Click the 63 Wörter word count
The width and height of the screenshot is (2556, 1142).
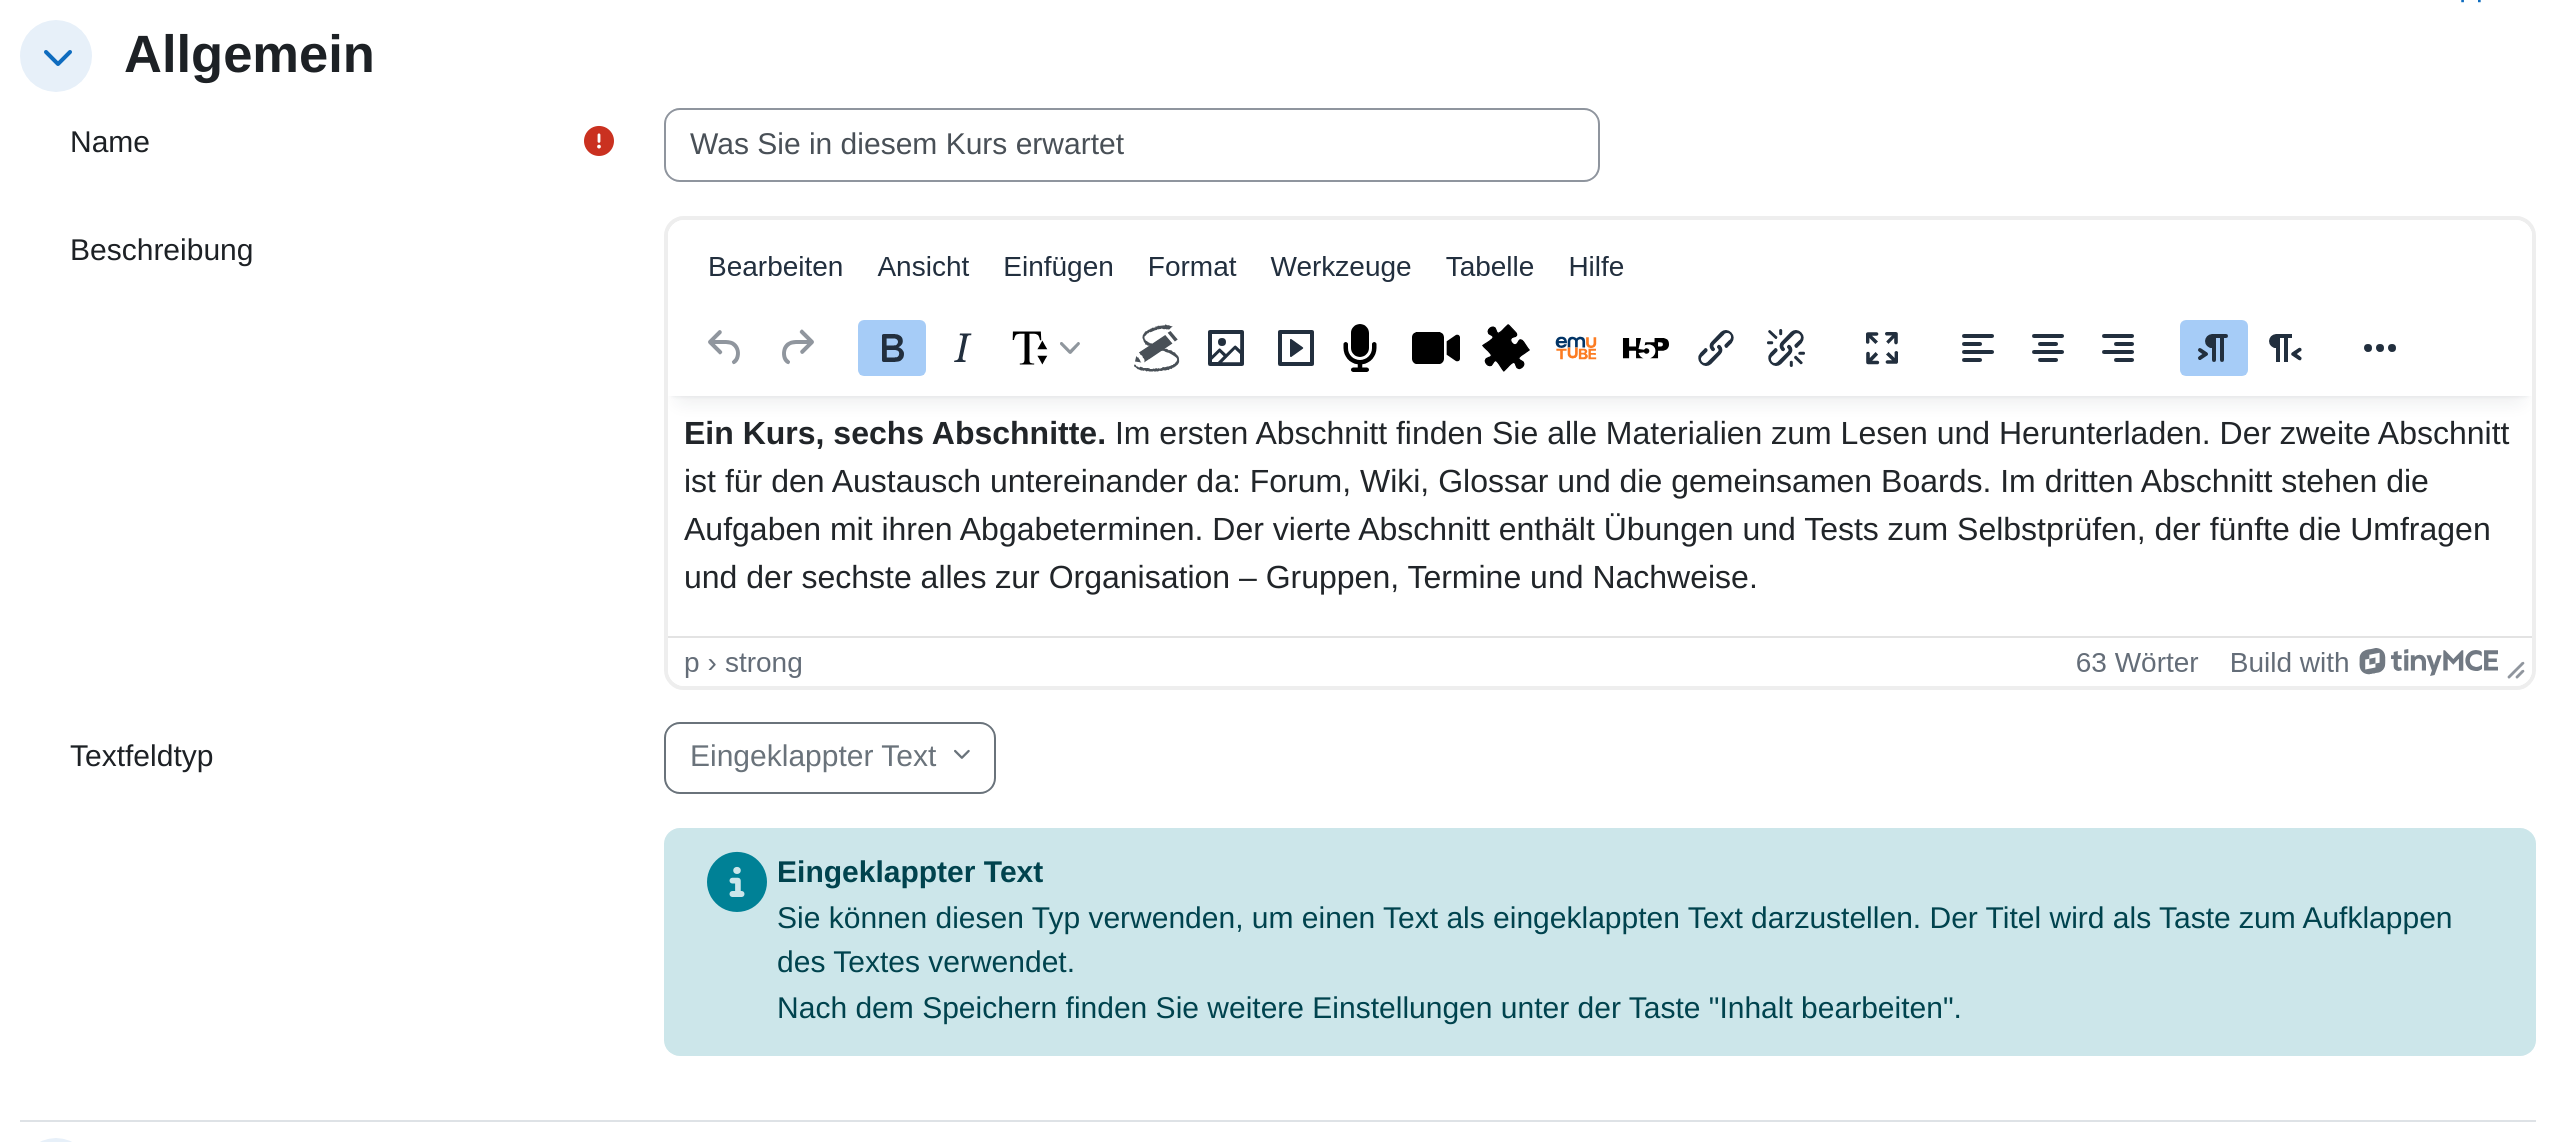(x=2136, y=662)
